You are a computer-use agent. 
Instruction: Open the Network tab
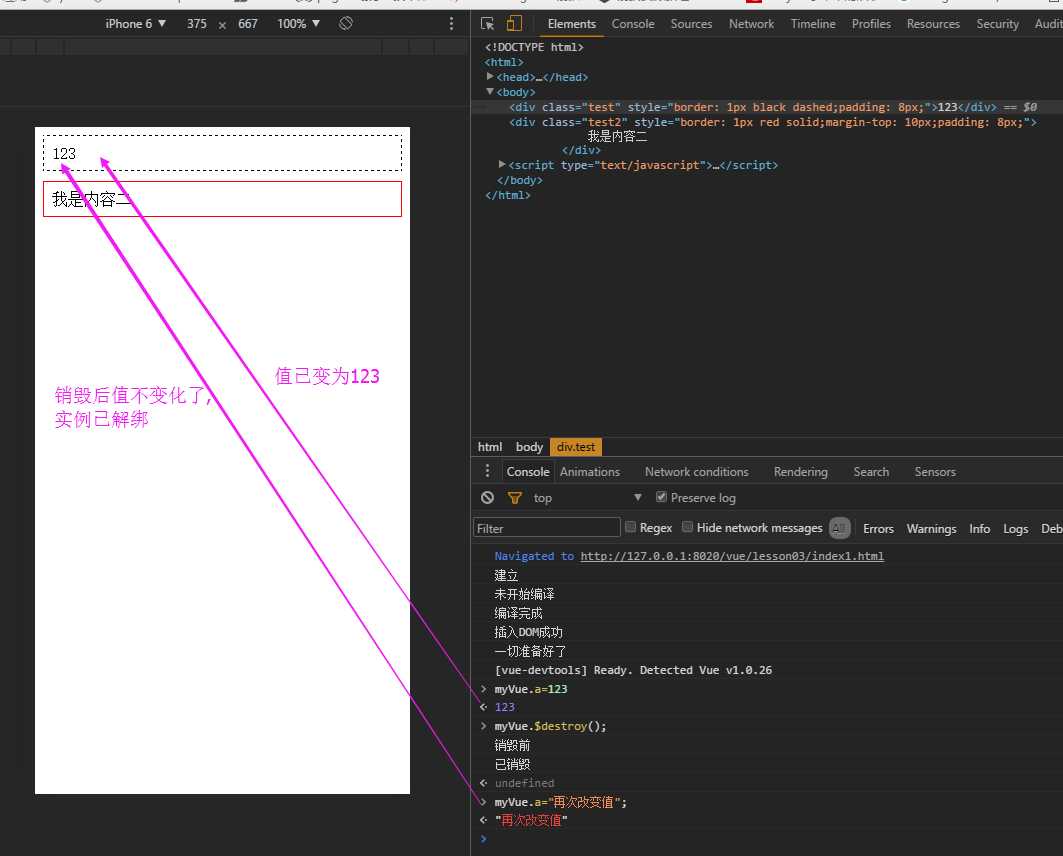pyautogui.click(x=751, y=24)
